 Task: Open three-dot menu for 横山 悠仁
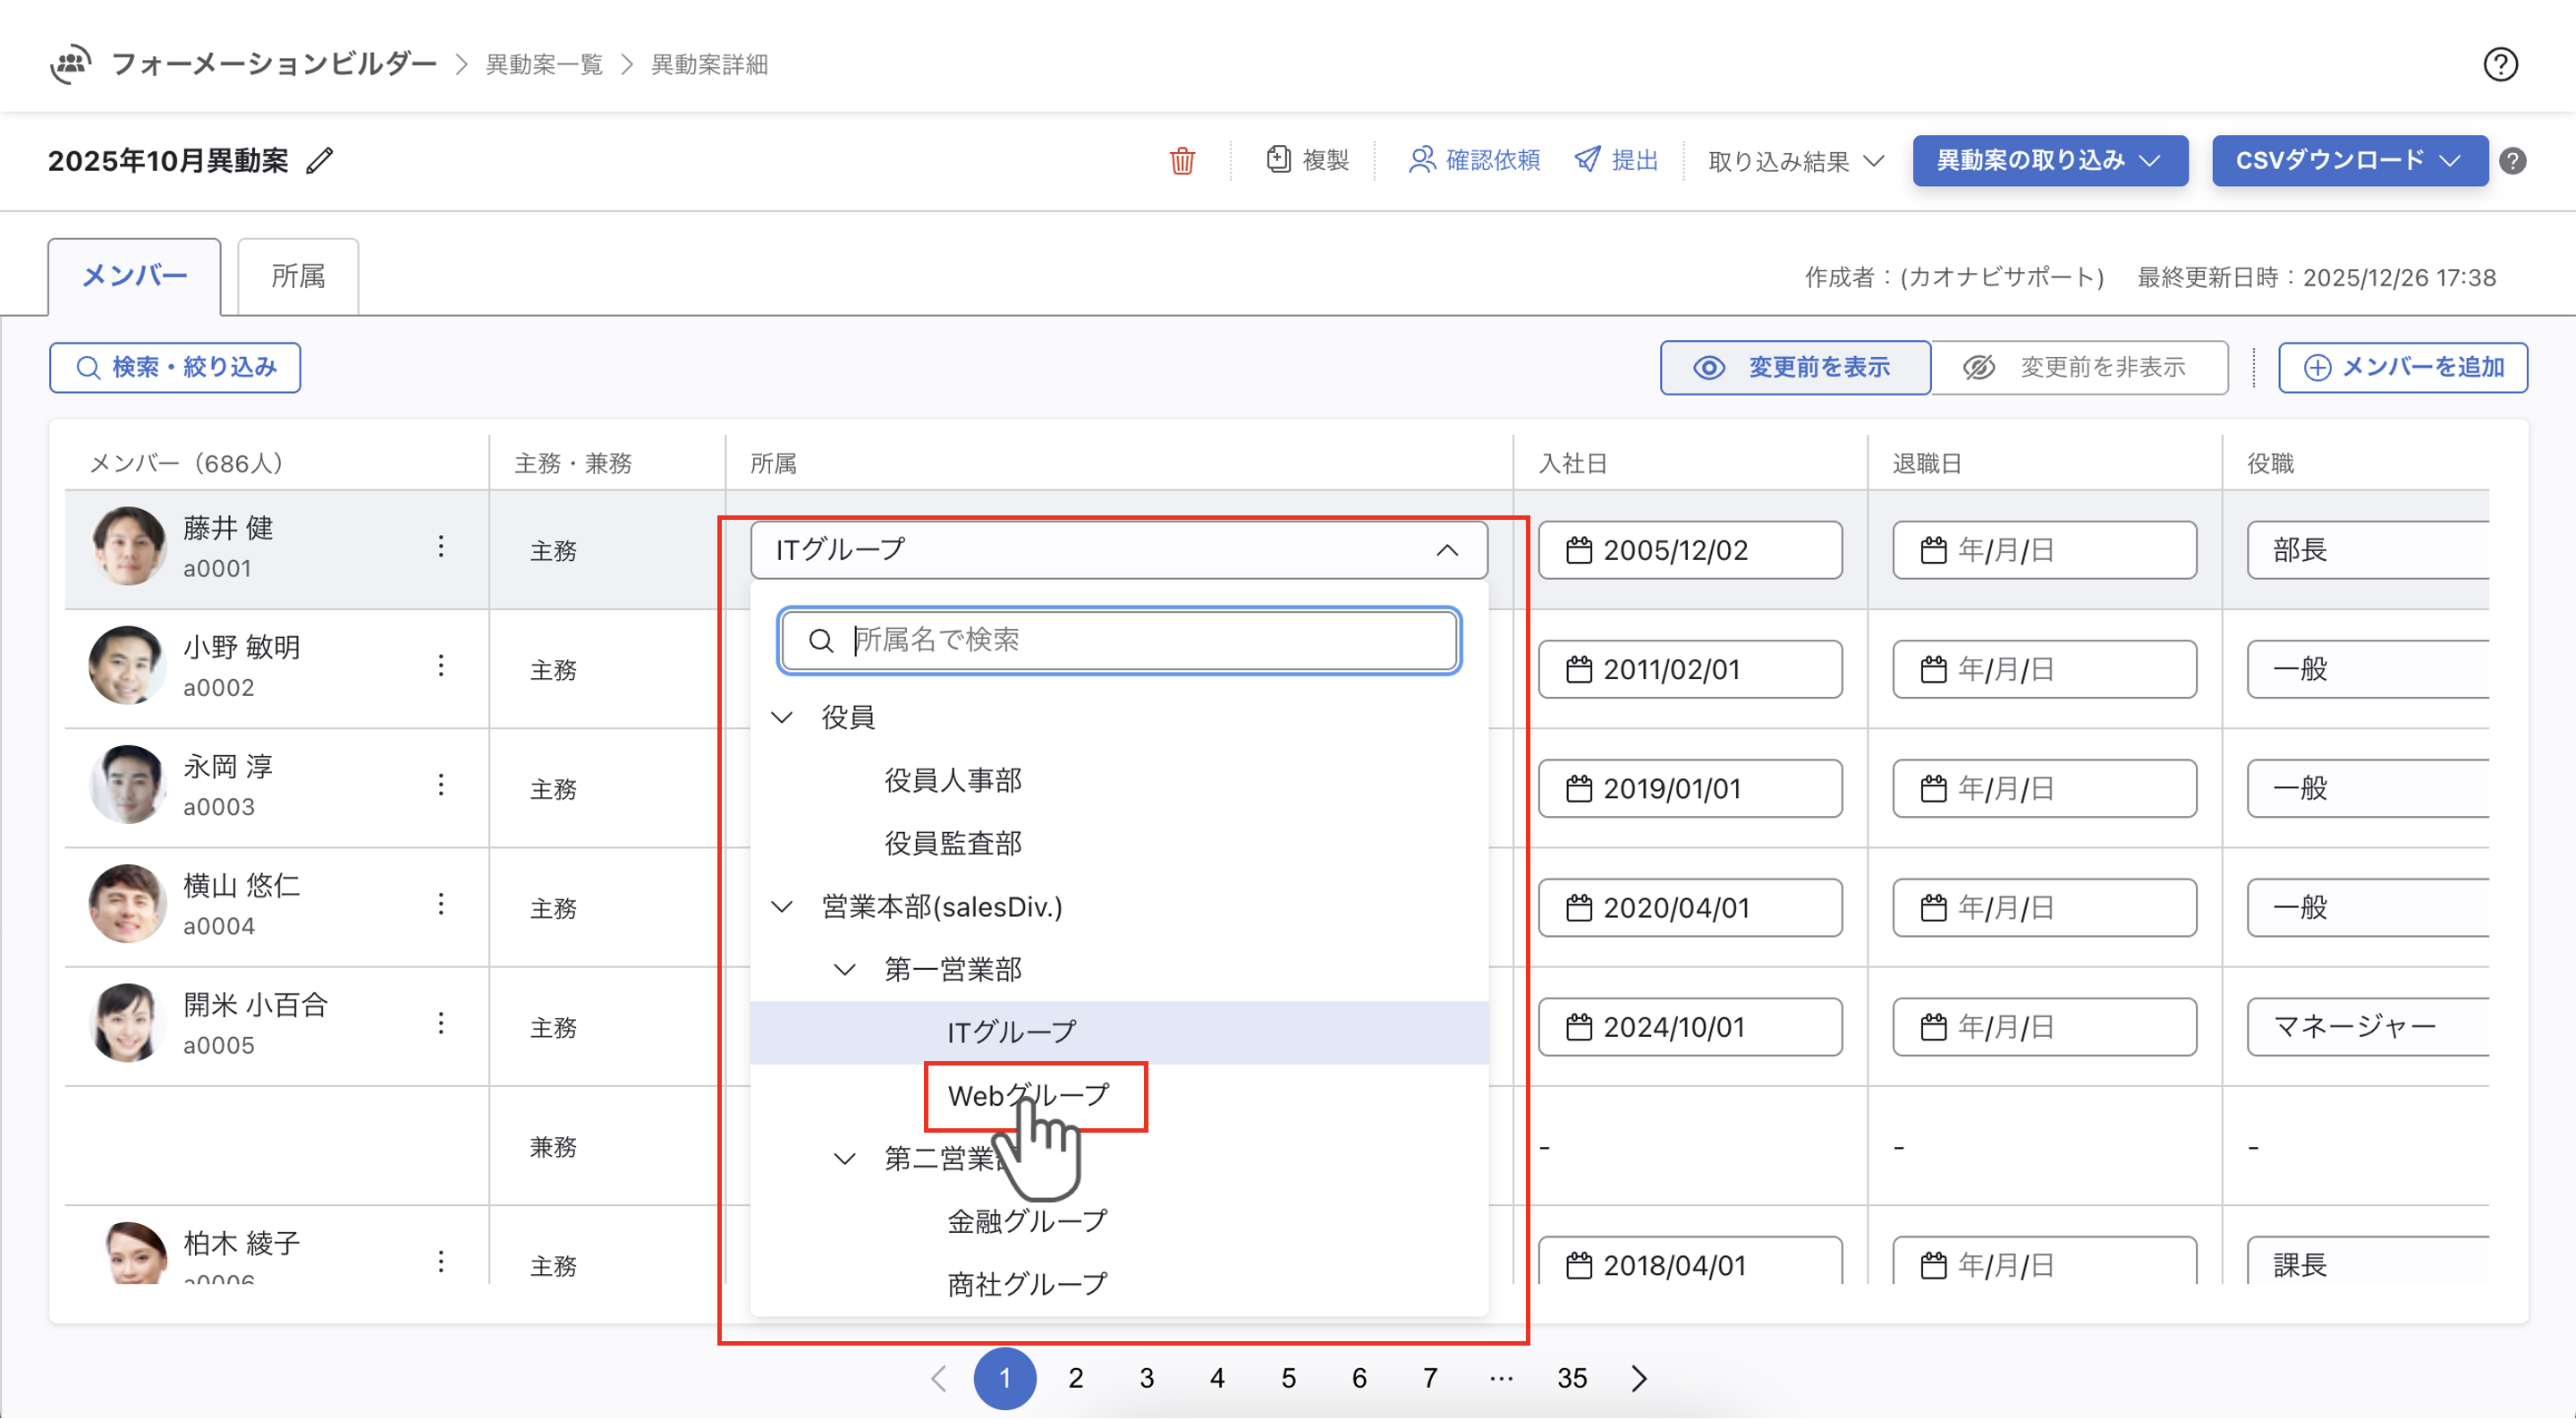tap(441, 905)
